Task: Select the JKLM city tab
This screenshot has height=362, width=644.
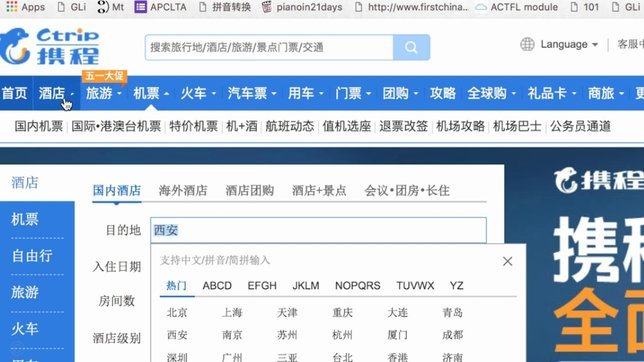Action: click(306, 286)
